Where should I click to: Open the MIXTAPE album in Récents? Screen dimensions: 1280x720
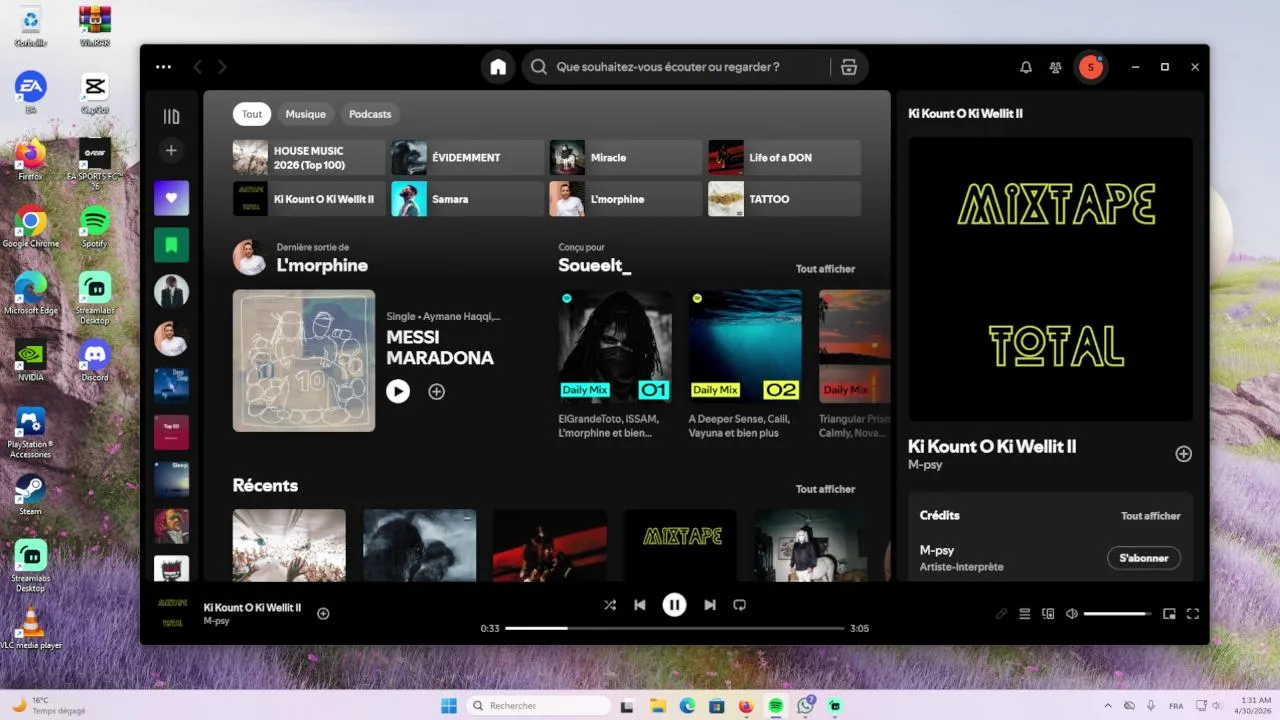(x=680, y=545)
